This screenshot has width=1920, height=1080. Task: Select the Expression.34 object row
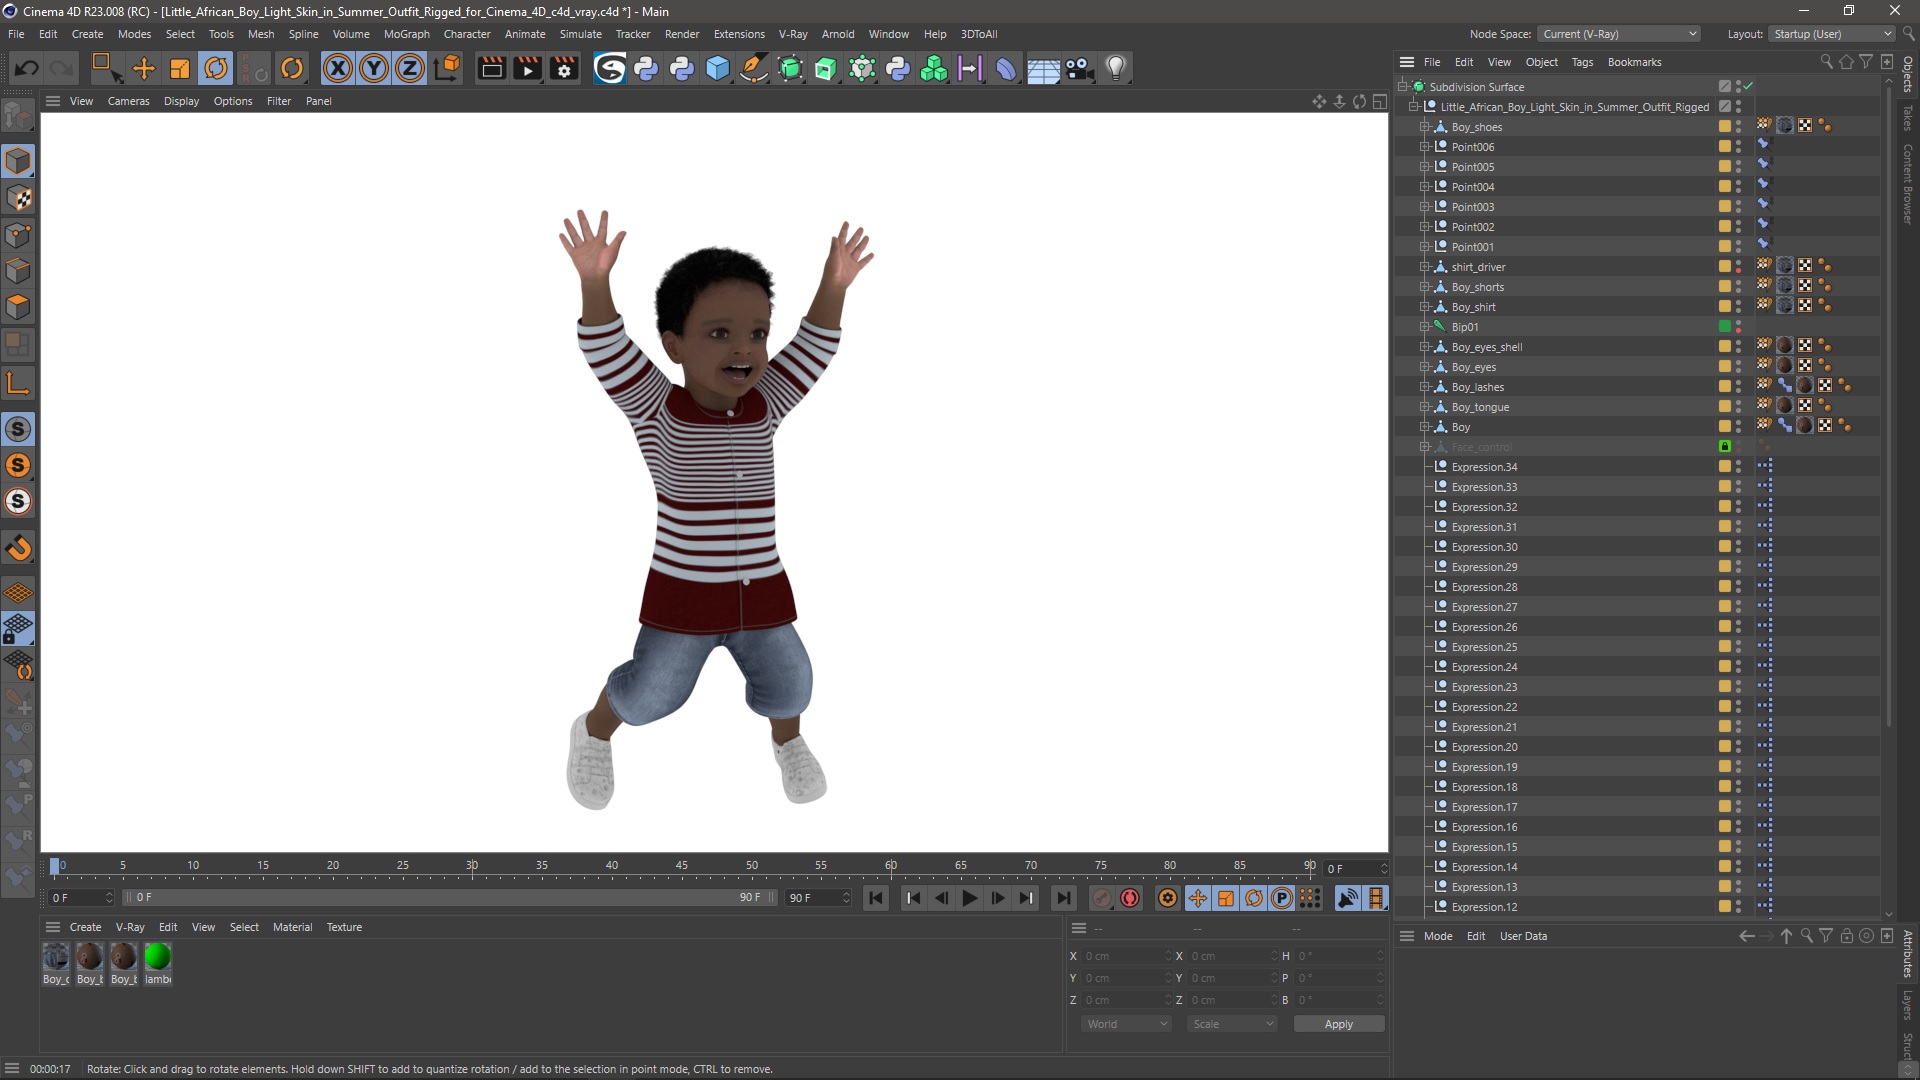[1484, 467]
